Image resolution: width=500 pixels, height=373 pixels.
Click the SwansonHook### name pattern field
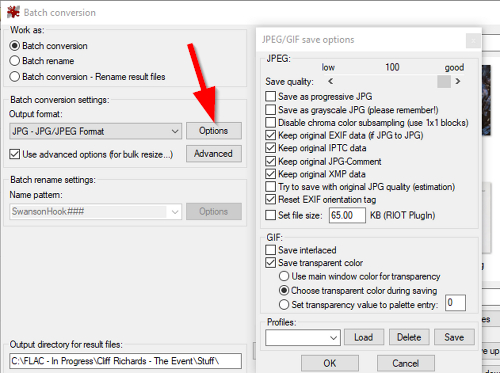[95, 211]
